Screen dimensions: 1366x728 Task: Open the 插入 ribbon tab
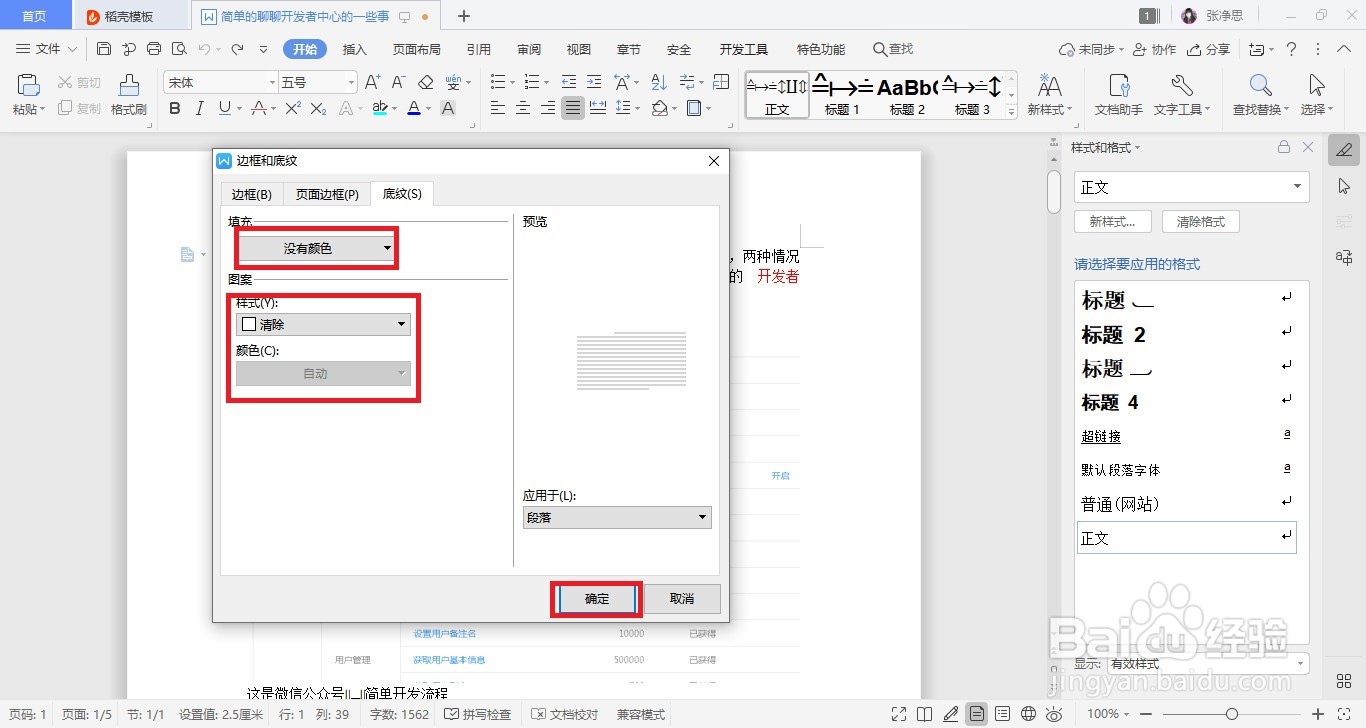click(x=354, y=48)
